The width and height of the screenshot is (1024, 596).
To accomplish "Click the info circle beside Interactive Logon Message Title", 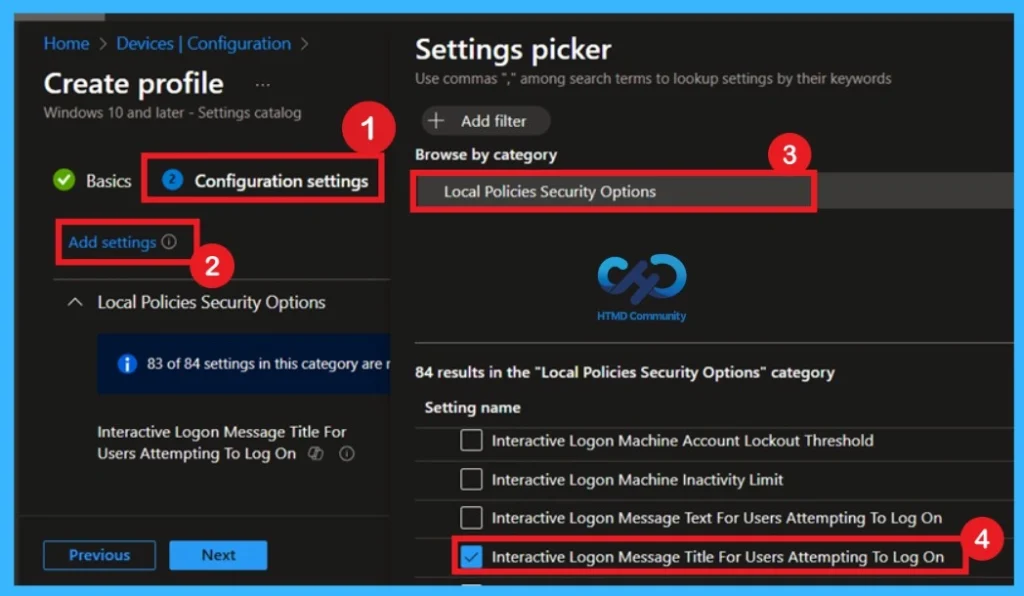I will tap(347, 453).
